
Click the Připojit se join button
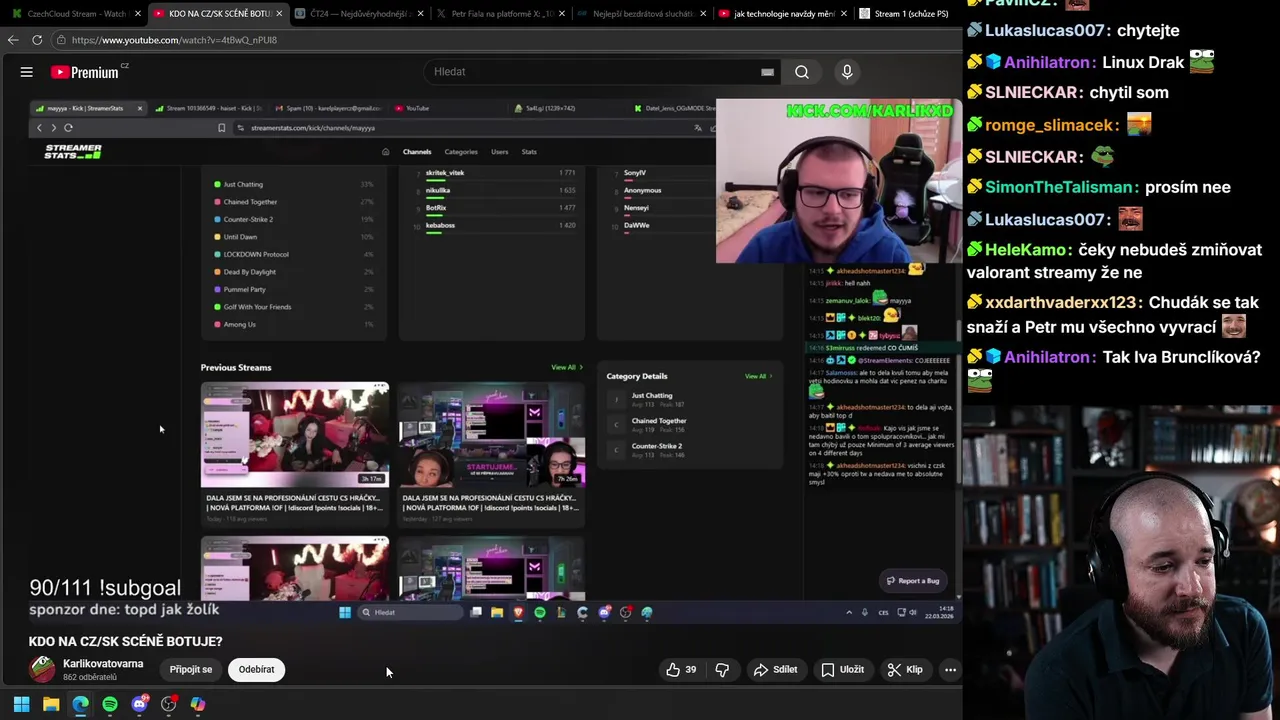tap(191, 670)
